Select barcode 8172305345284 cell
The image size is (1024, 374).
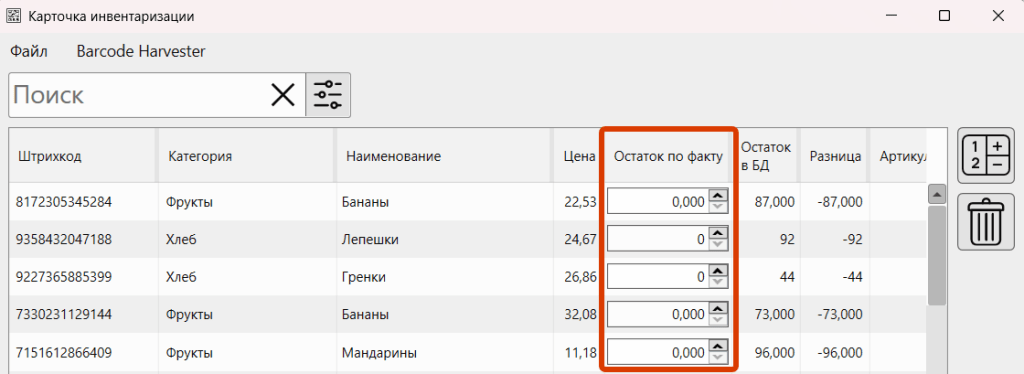pyautogui.click(x=64, y=202)
